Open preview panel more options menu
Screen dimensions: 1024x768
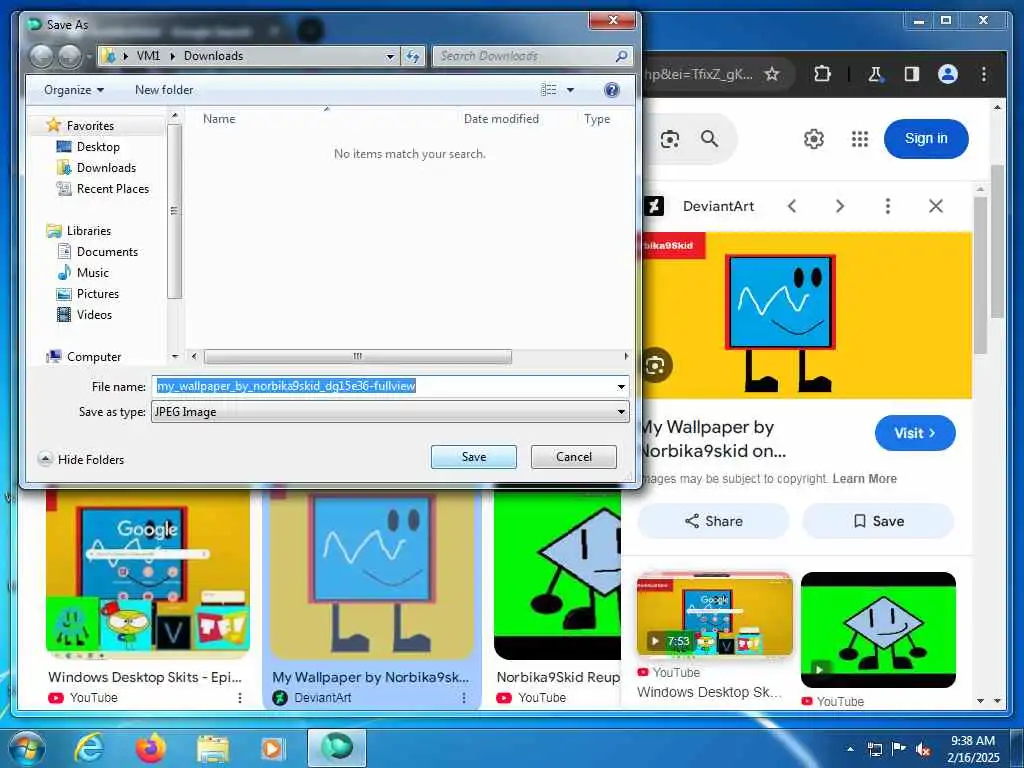click(x=888, y=206)
